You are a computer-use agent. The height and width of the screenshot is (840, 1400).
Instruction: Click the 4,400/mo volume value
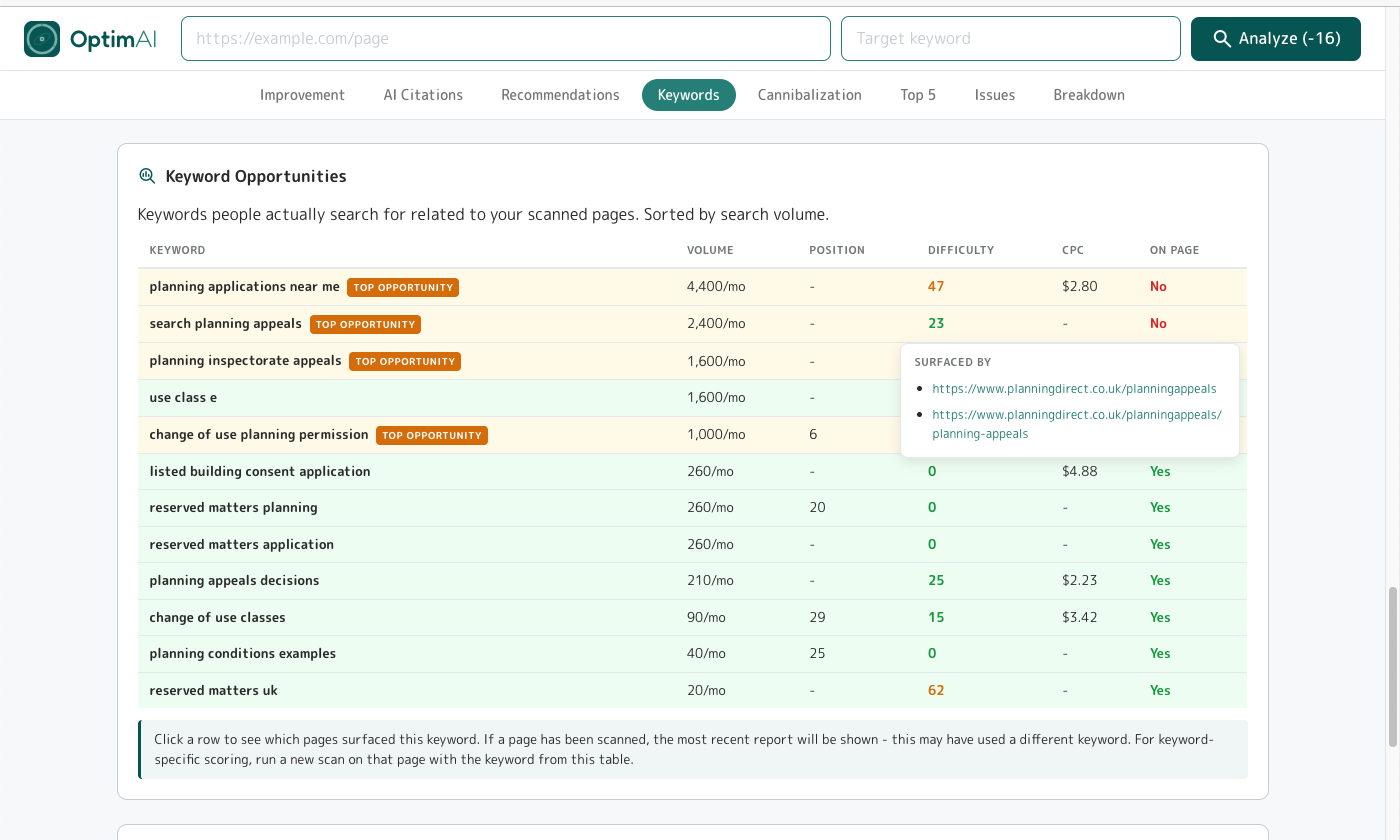[716, 287]
